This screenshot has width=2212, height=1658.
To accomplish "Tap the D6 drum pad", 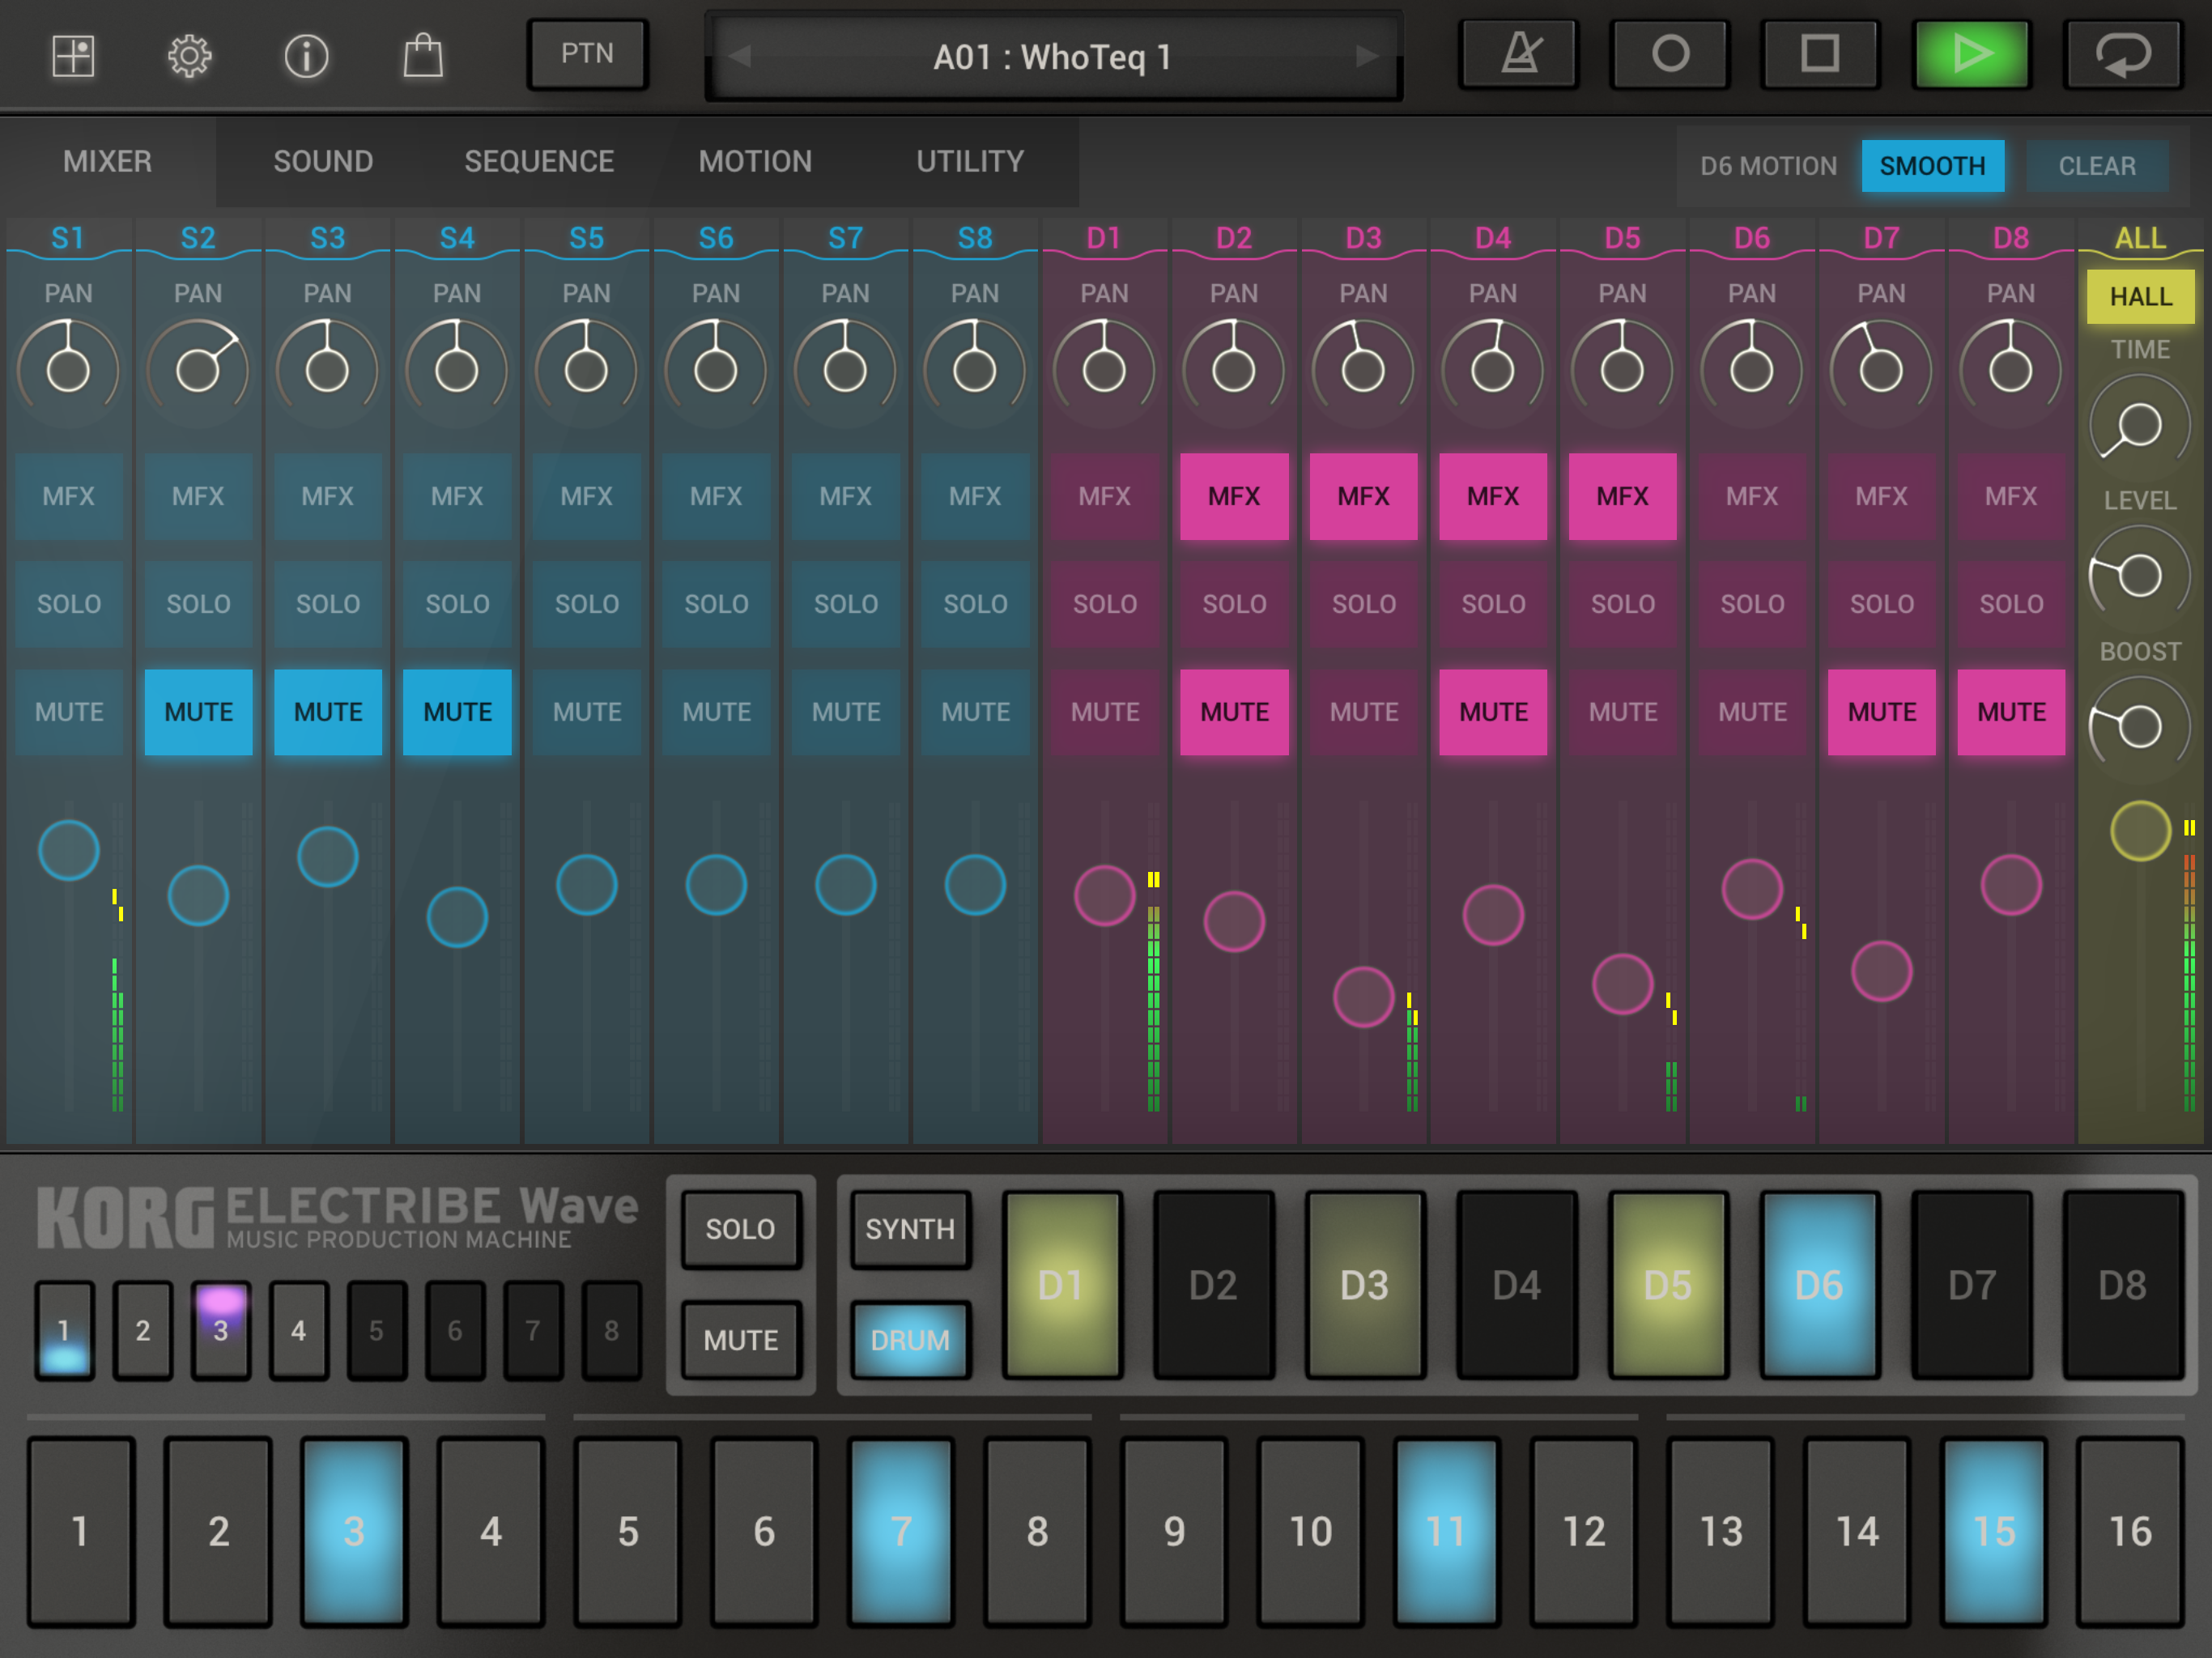I will 1819,1286.
